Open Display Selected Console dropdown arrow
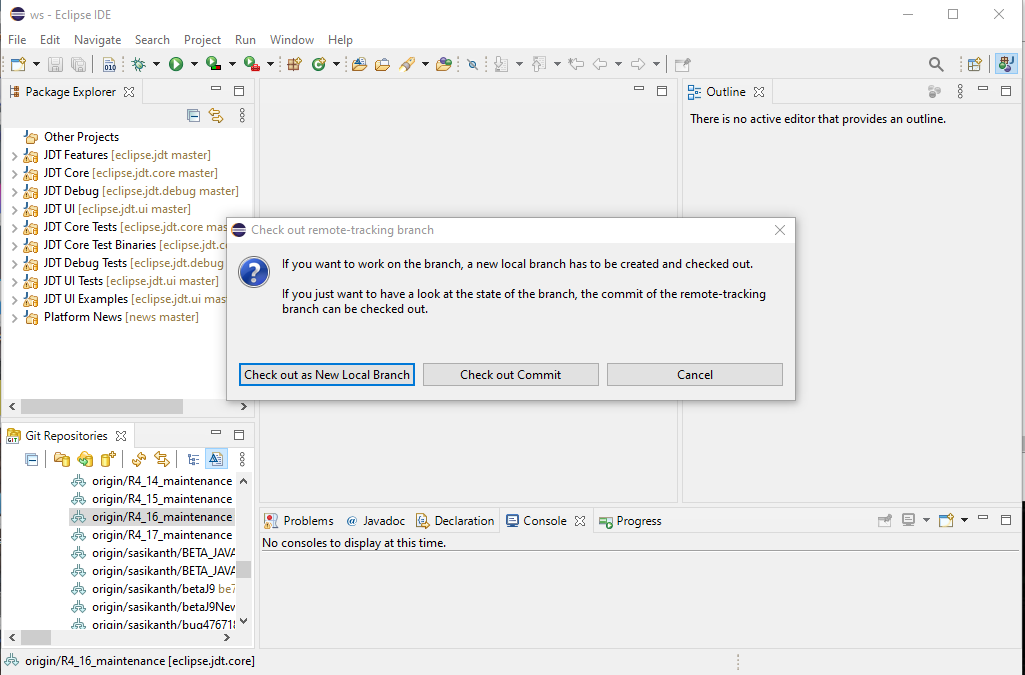1025x675 pixels. 926,521
